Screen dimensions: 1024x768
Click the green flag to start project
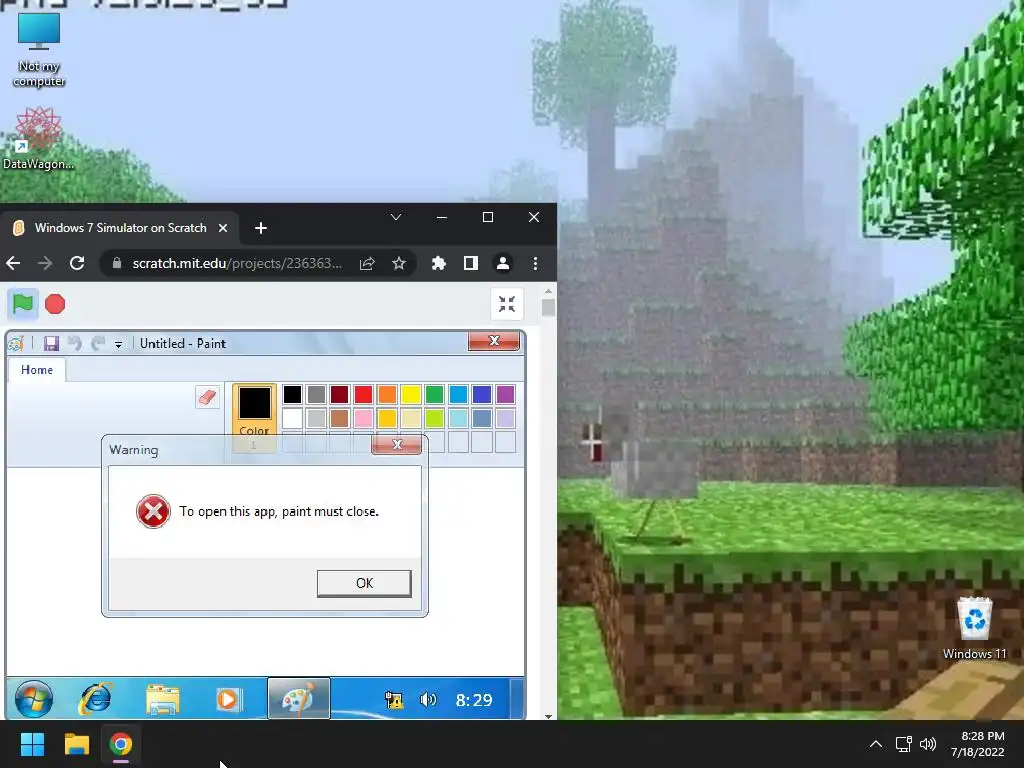pos(23,304)
